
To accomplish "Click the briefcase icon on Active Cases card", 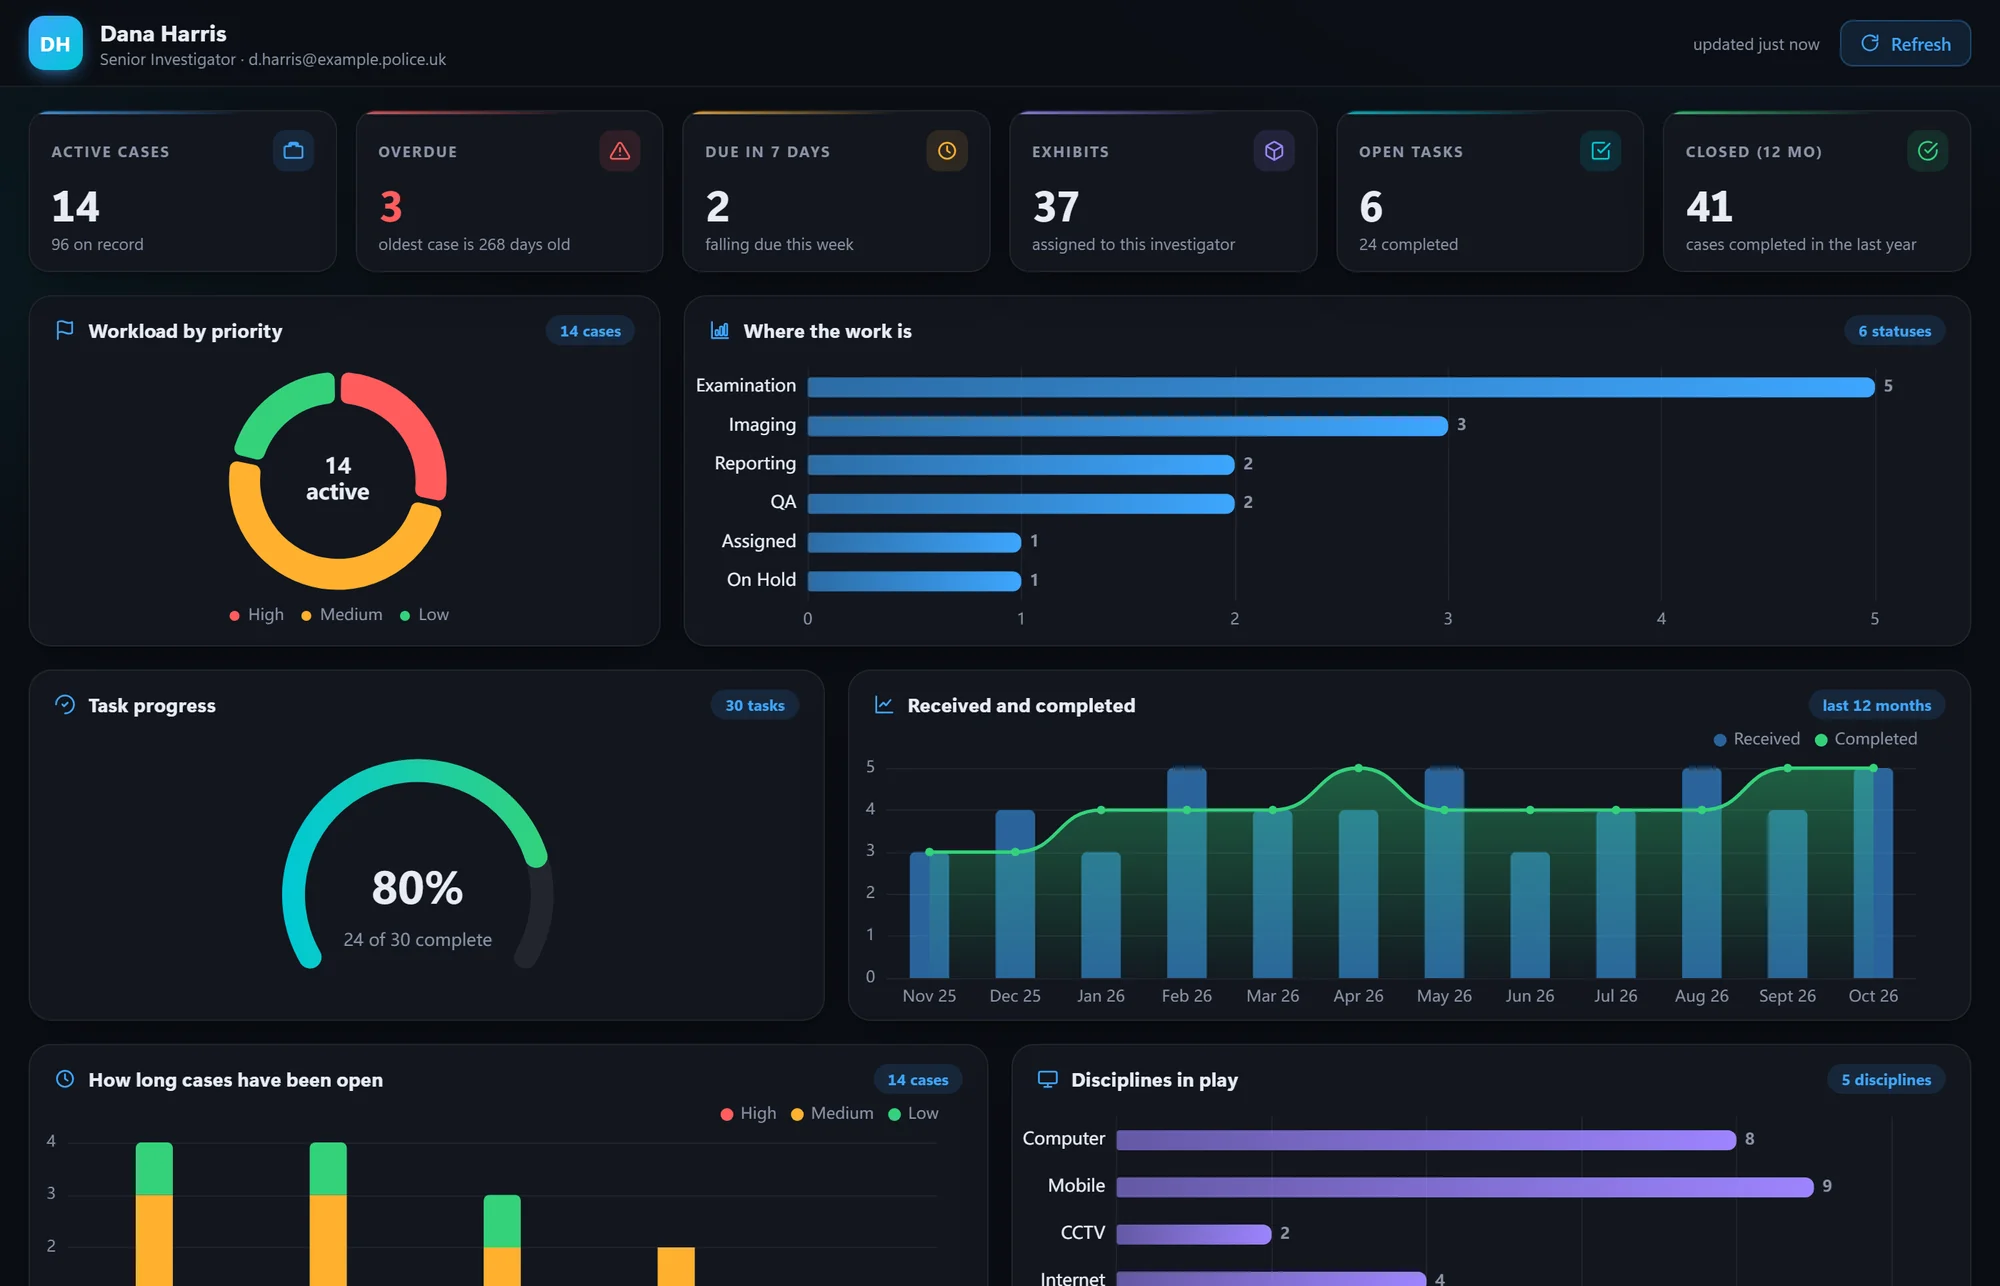I will pyautogui.click(x=293, y=151).
